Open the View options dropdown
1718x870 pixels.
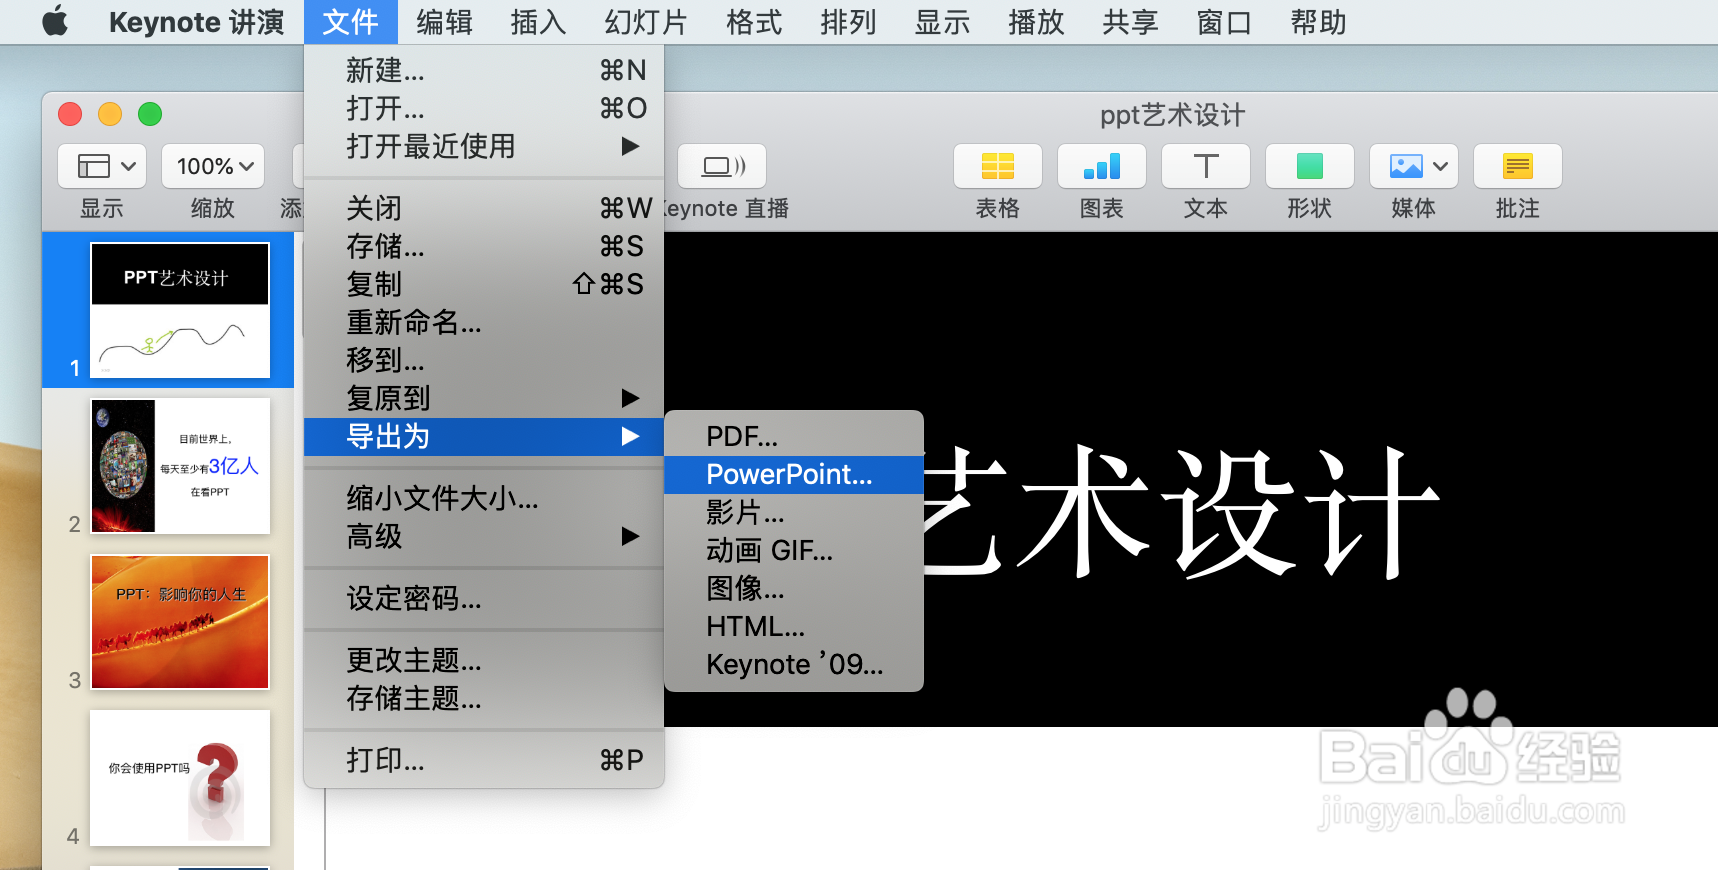click(x=102, y=166)
